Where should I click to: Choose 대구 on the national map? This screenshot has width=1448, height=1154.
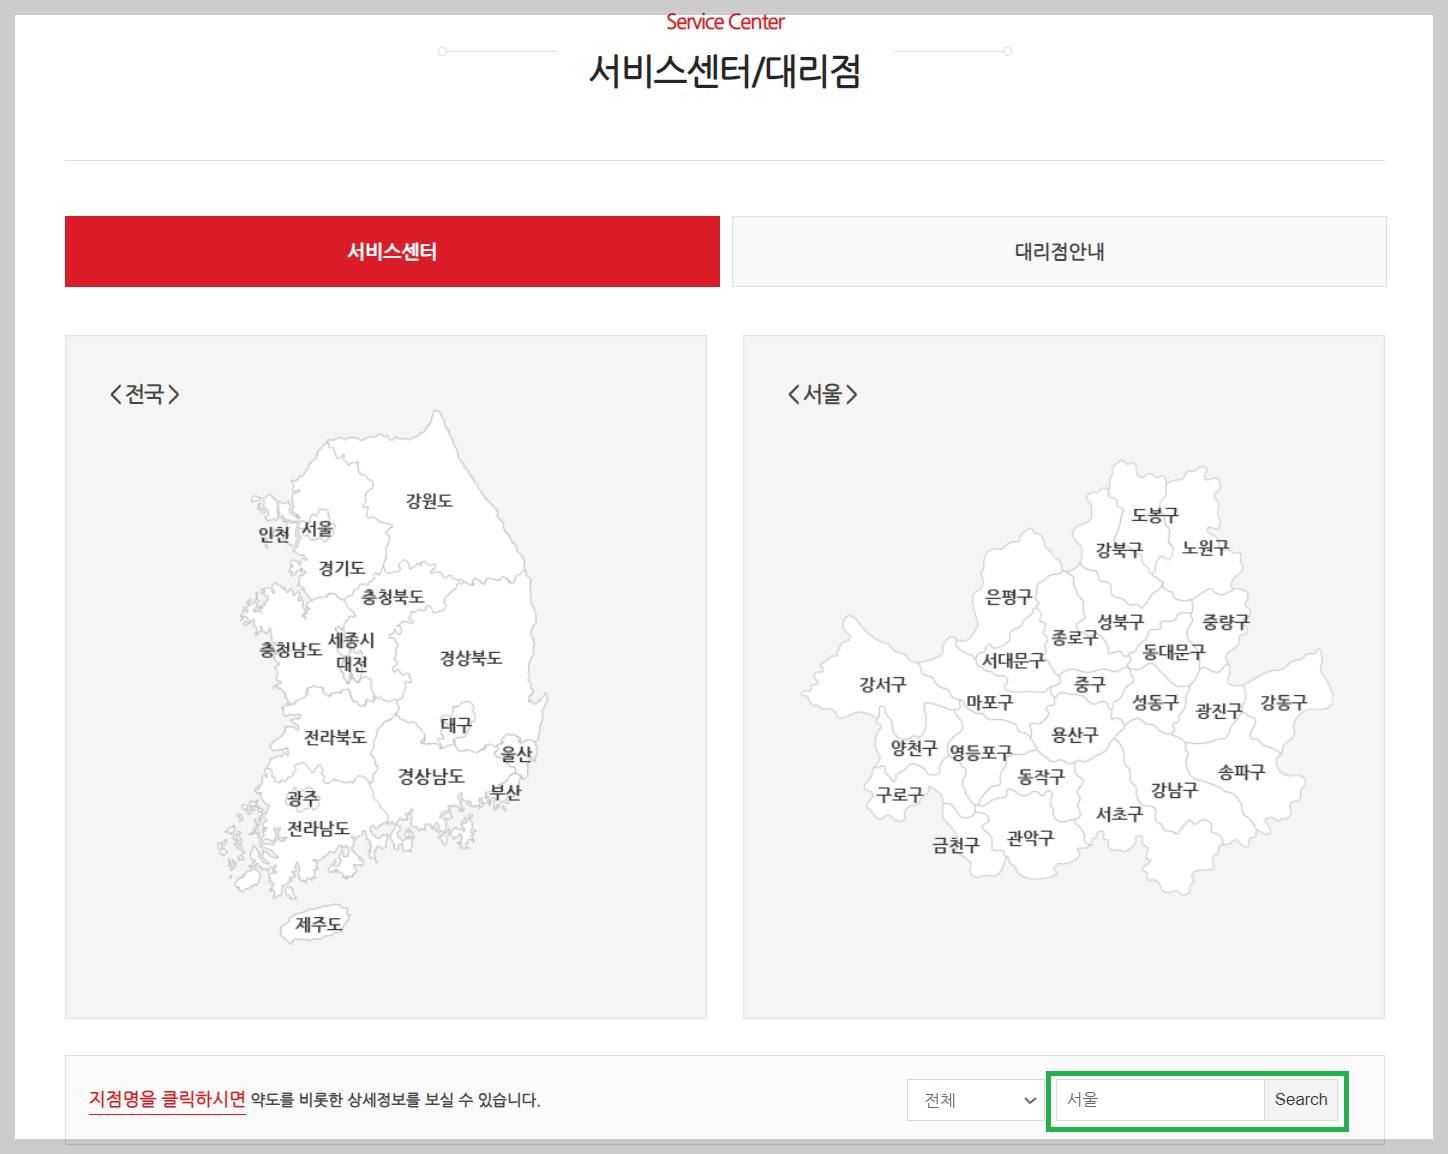[x=456, y=725]
